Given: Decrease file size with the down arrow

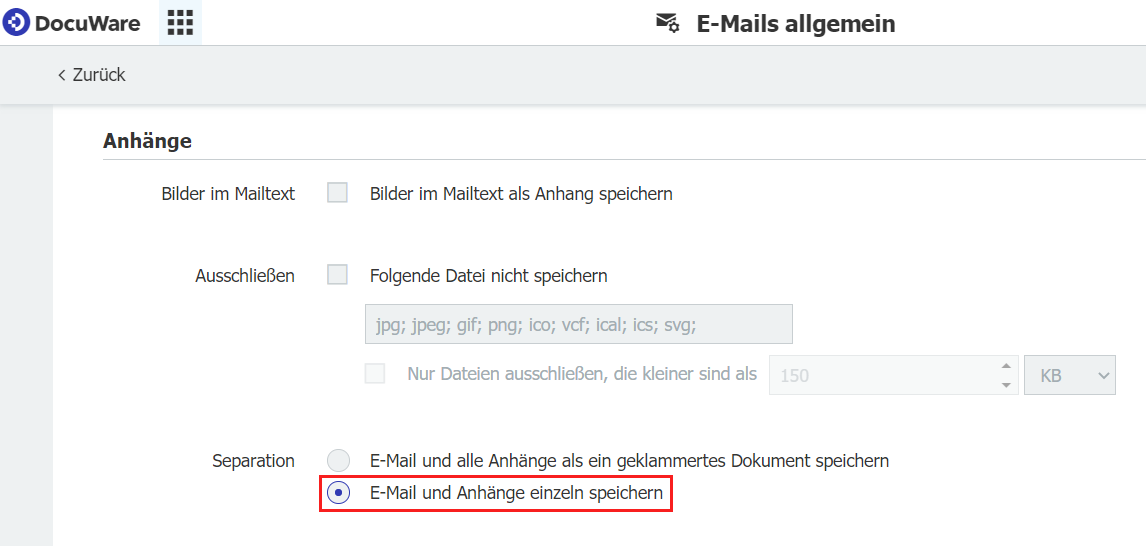Looking at the screenshot, I should click(1005, 384).
